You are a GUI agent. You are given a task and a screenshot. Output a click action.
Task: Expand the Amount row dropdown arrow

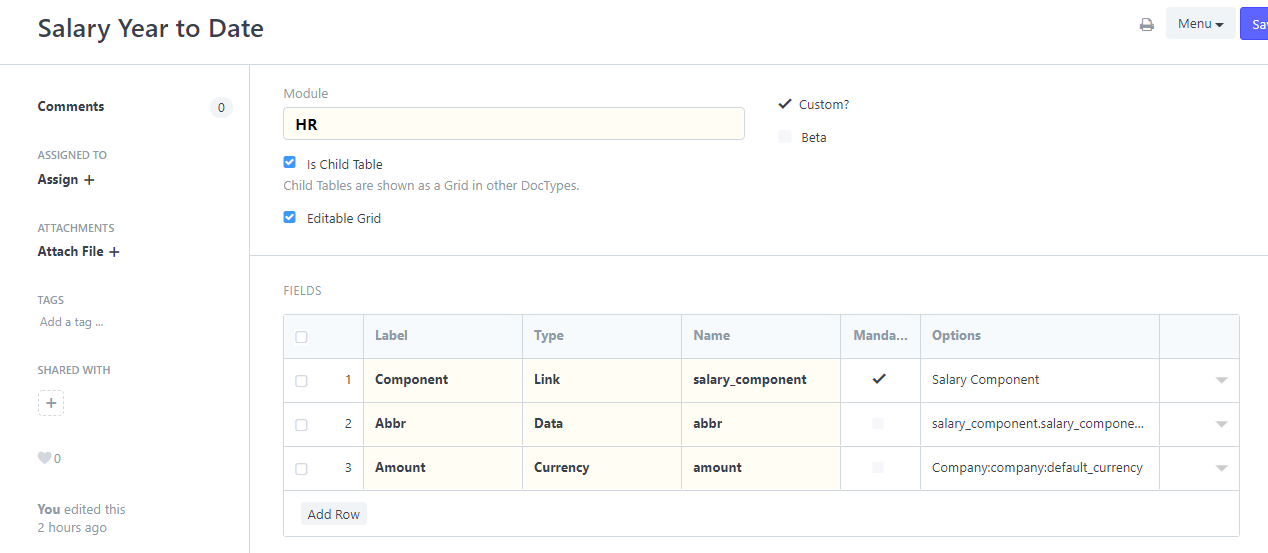pos(1221,468)
